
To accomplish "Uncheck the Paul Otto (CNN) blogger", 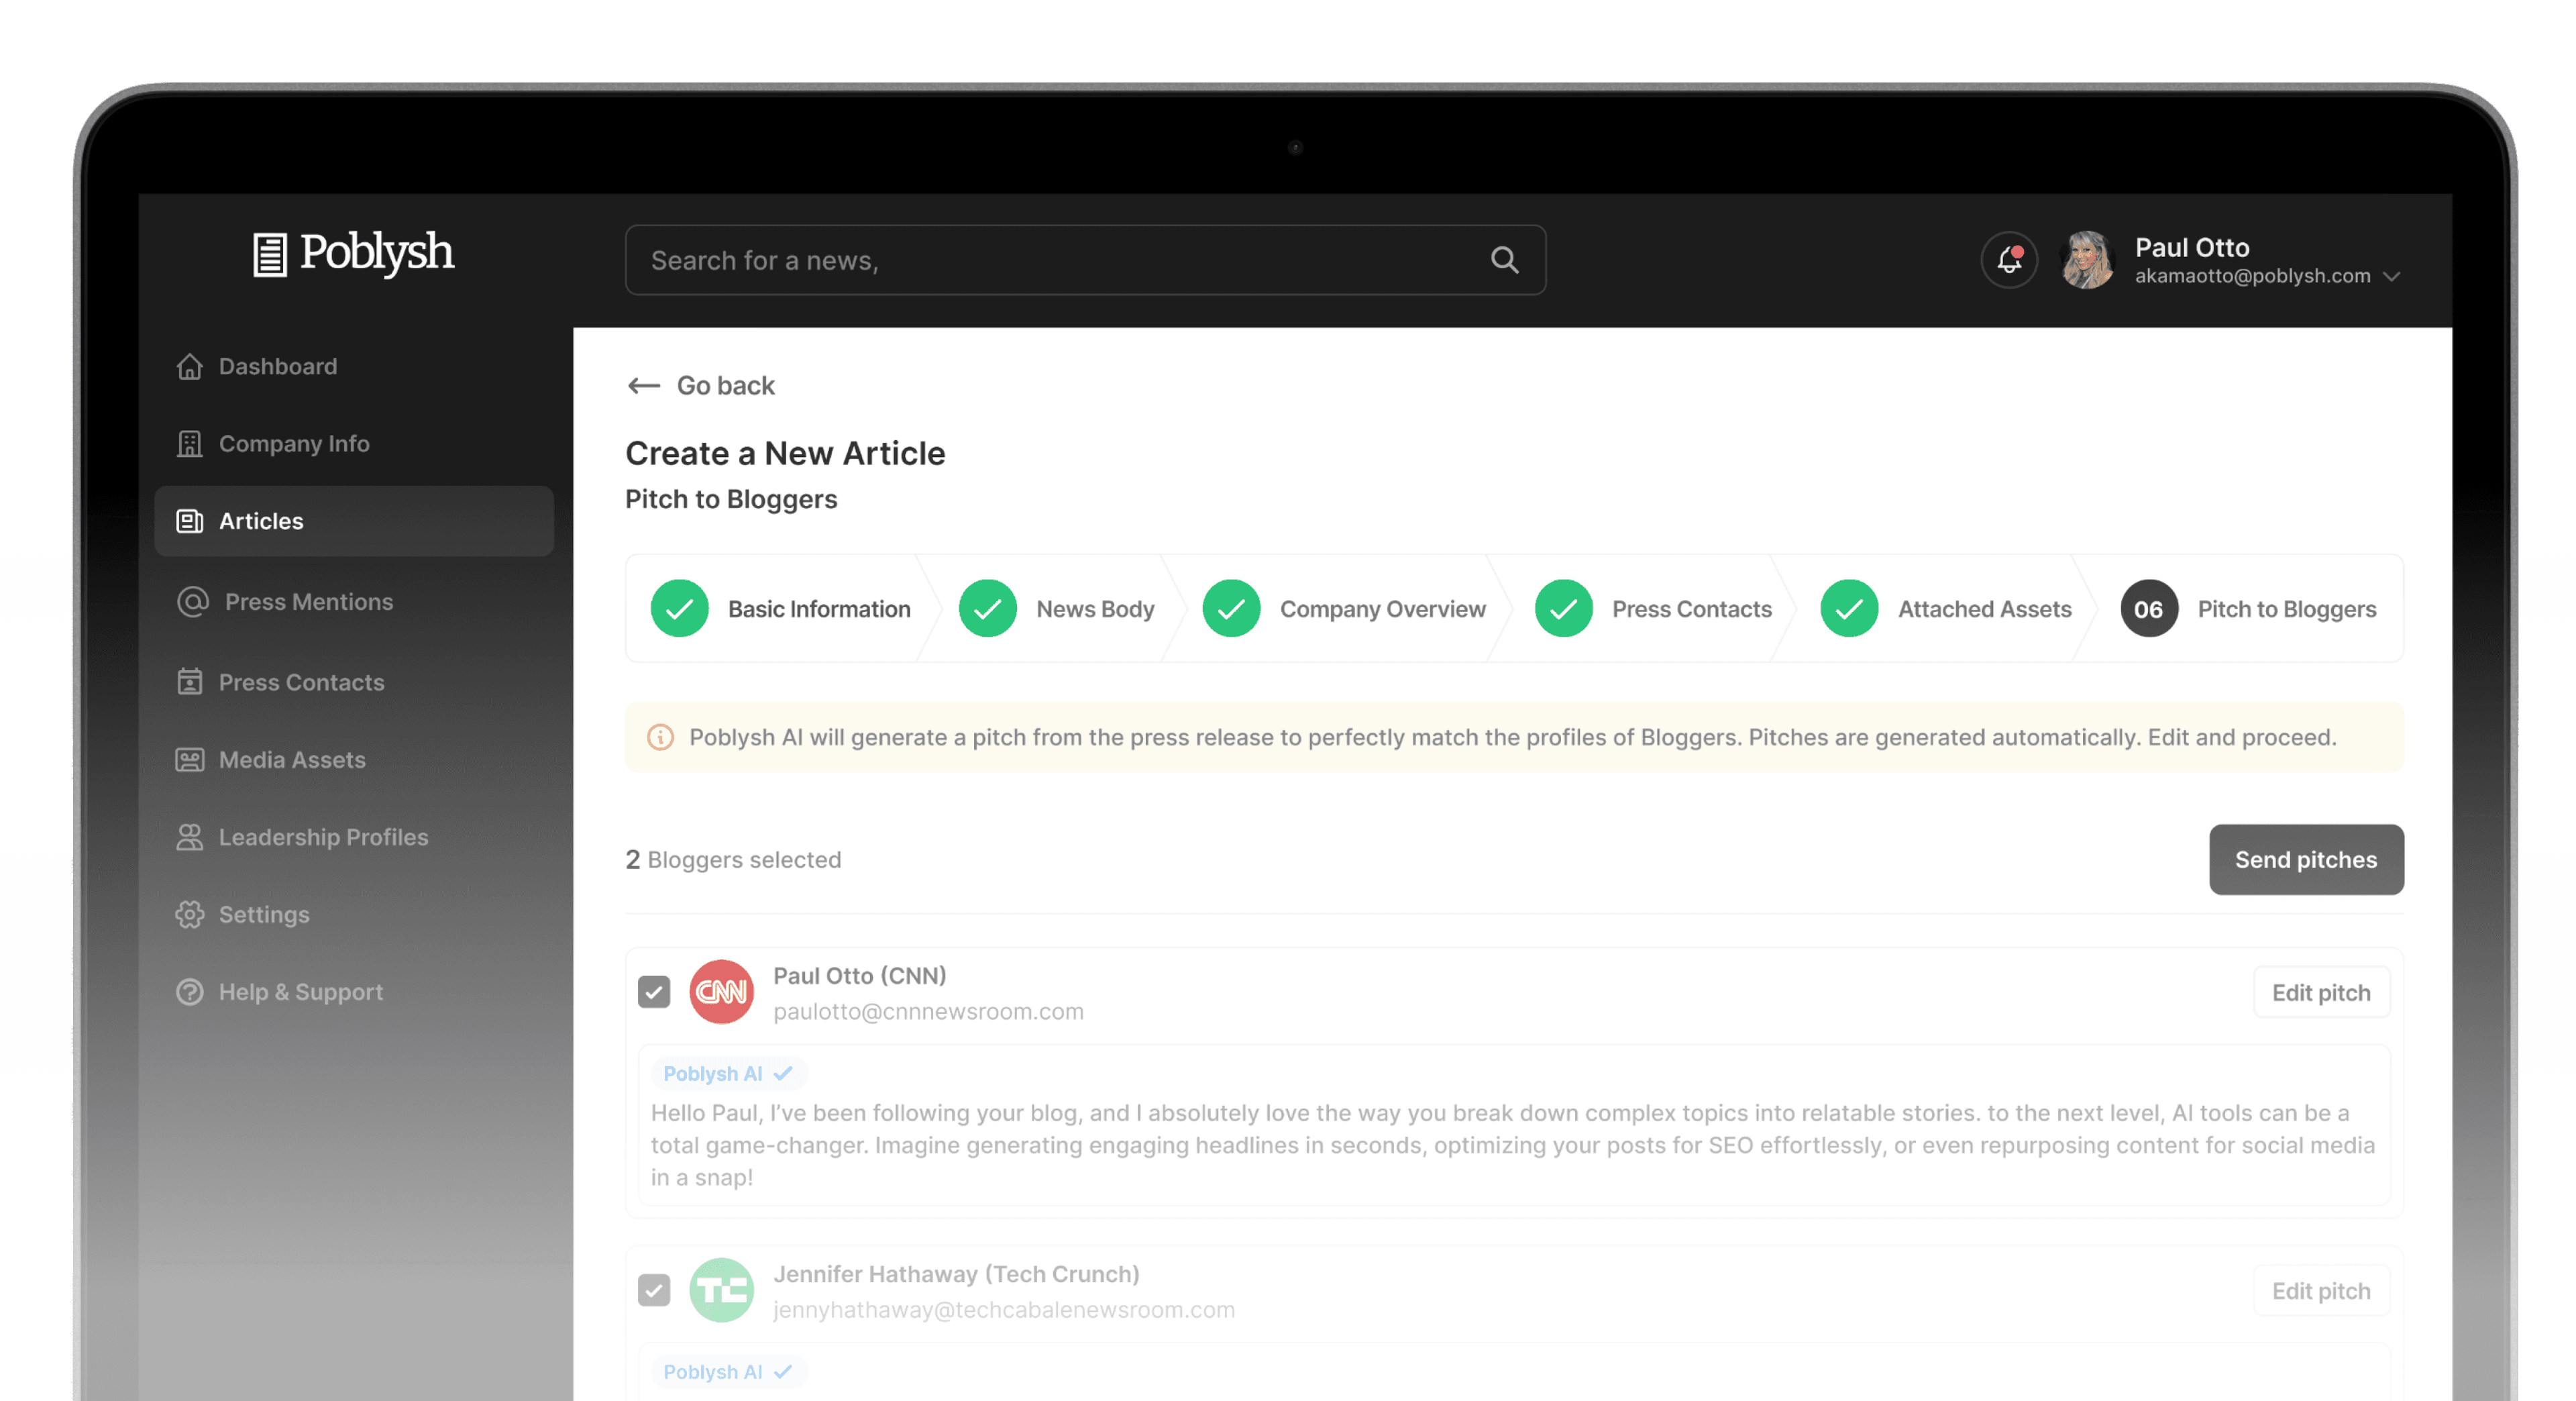I will 654,992.
